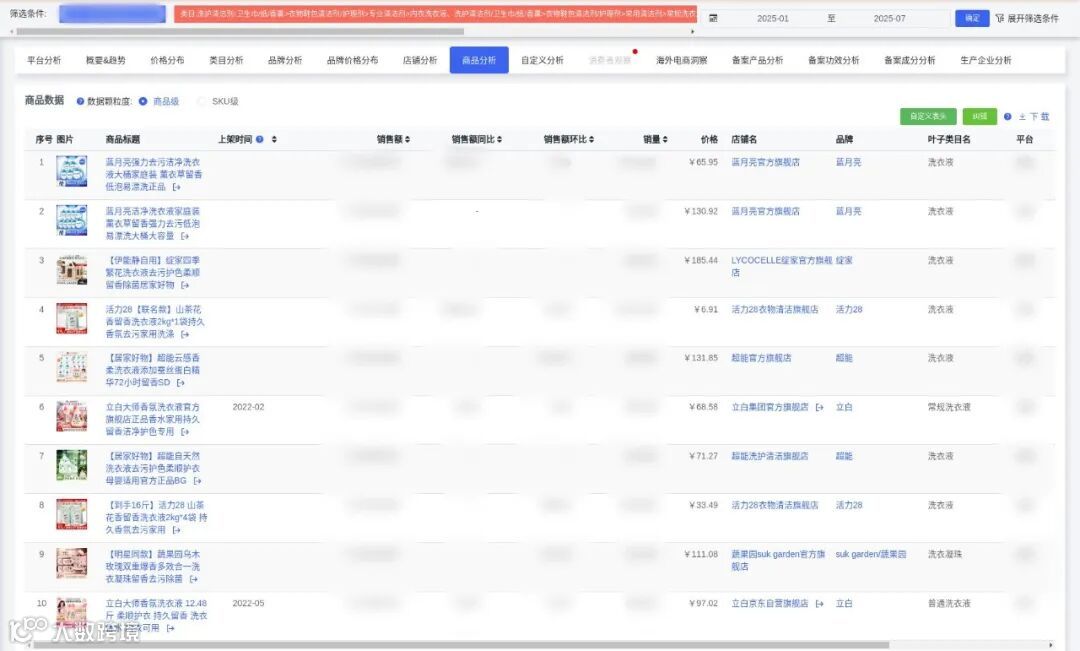
Task: Click the top filter bar horizontal scrollbar
Action: (x=240, y=32)
